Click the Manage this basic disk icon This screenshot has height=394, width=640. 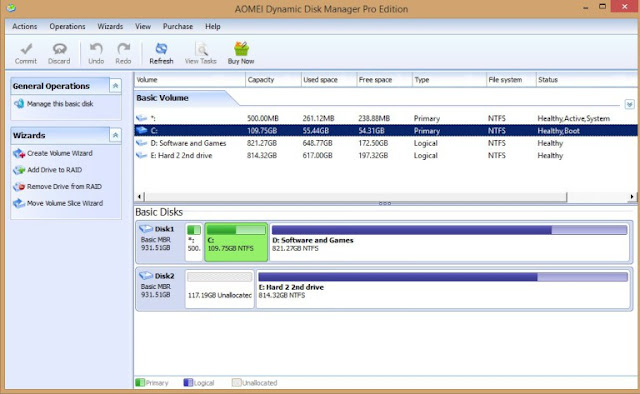19,104
